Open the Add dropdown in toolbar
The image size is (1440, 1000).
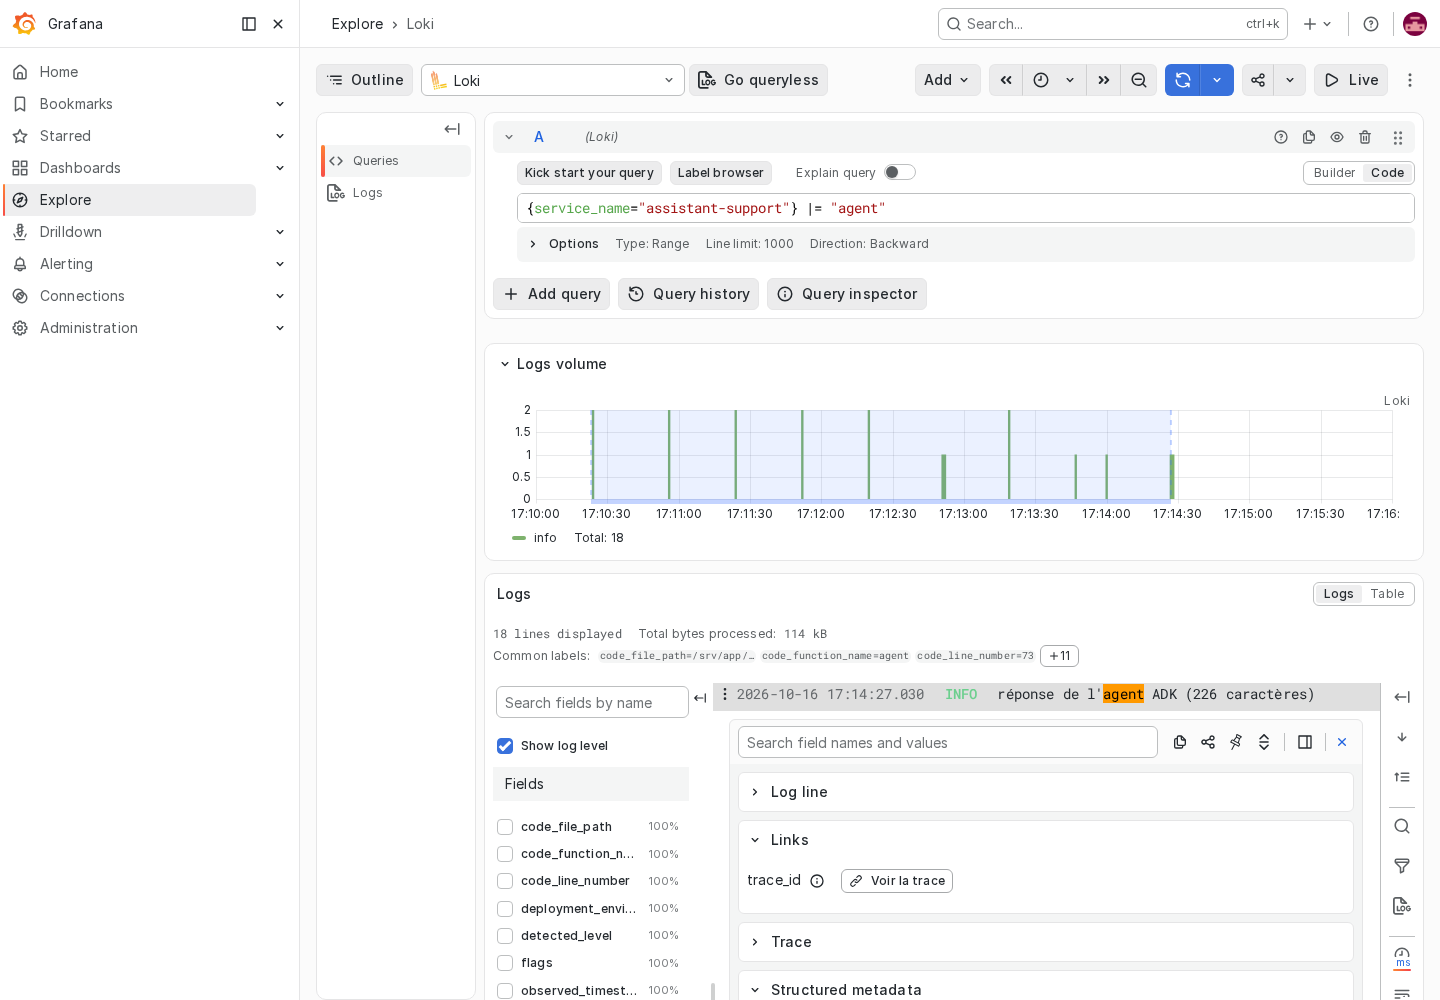pos(947,80)
